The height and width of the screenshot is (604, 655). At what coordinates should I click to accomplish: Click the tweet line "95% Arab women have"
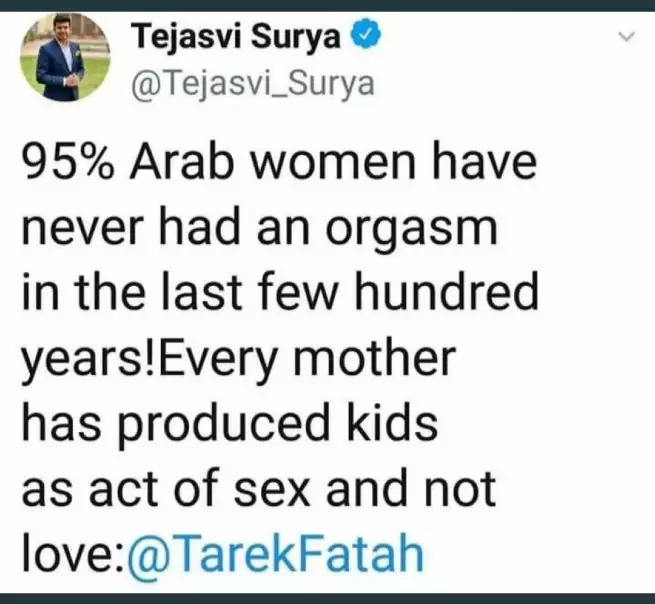tap(279, 162)
